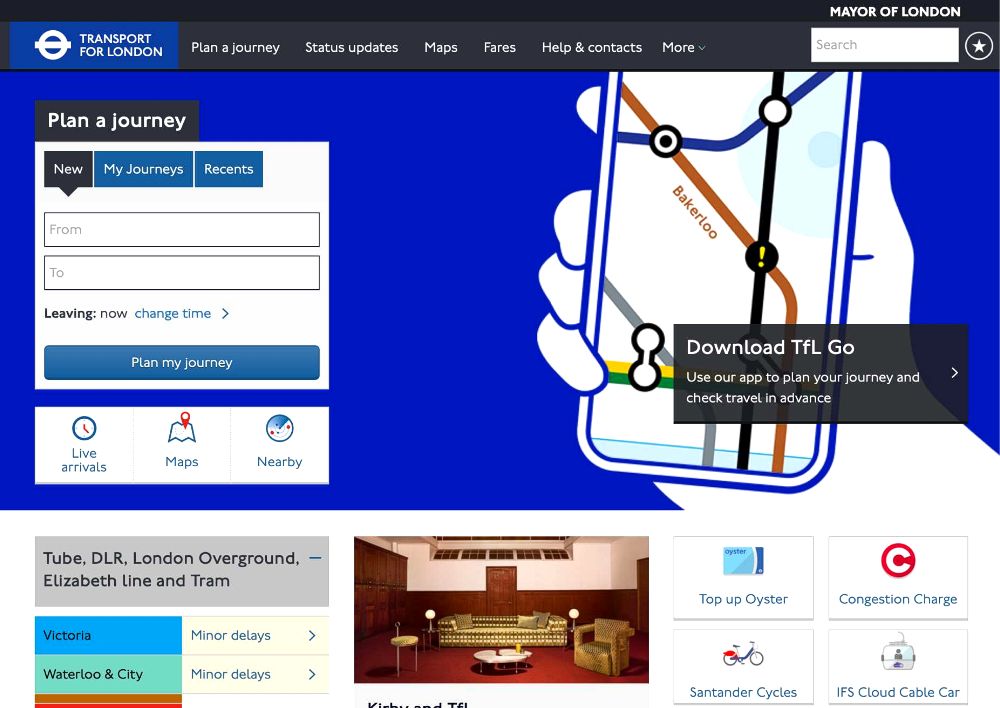Click the Congestion Charge C icon

(x=898, y=560)
